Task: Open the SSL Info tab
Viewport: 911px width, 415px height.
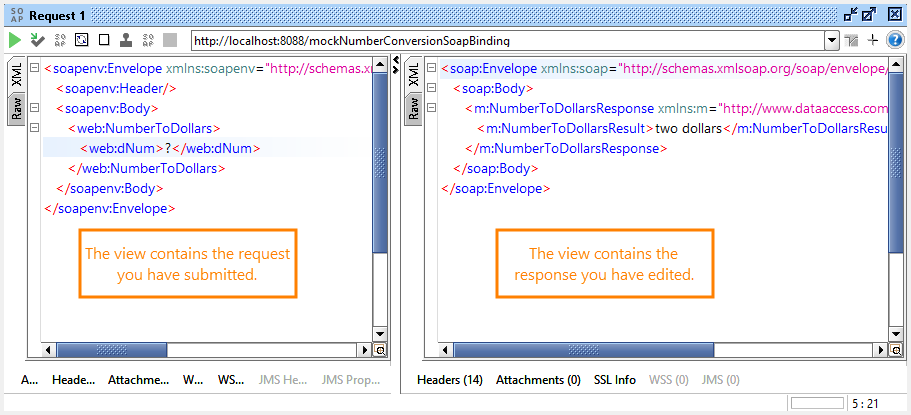Action: pyautogui.click(x=615, y=380)
